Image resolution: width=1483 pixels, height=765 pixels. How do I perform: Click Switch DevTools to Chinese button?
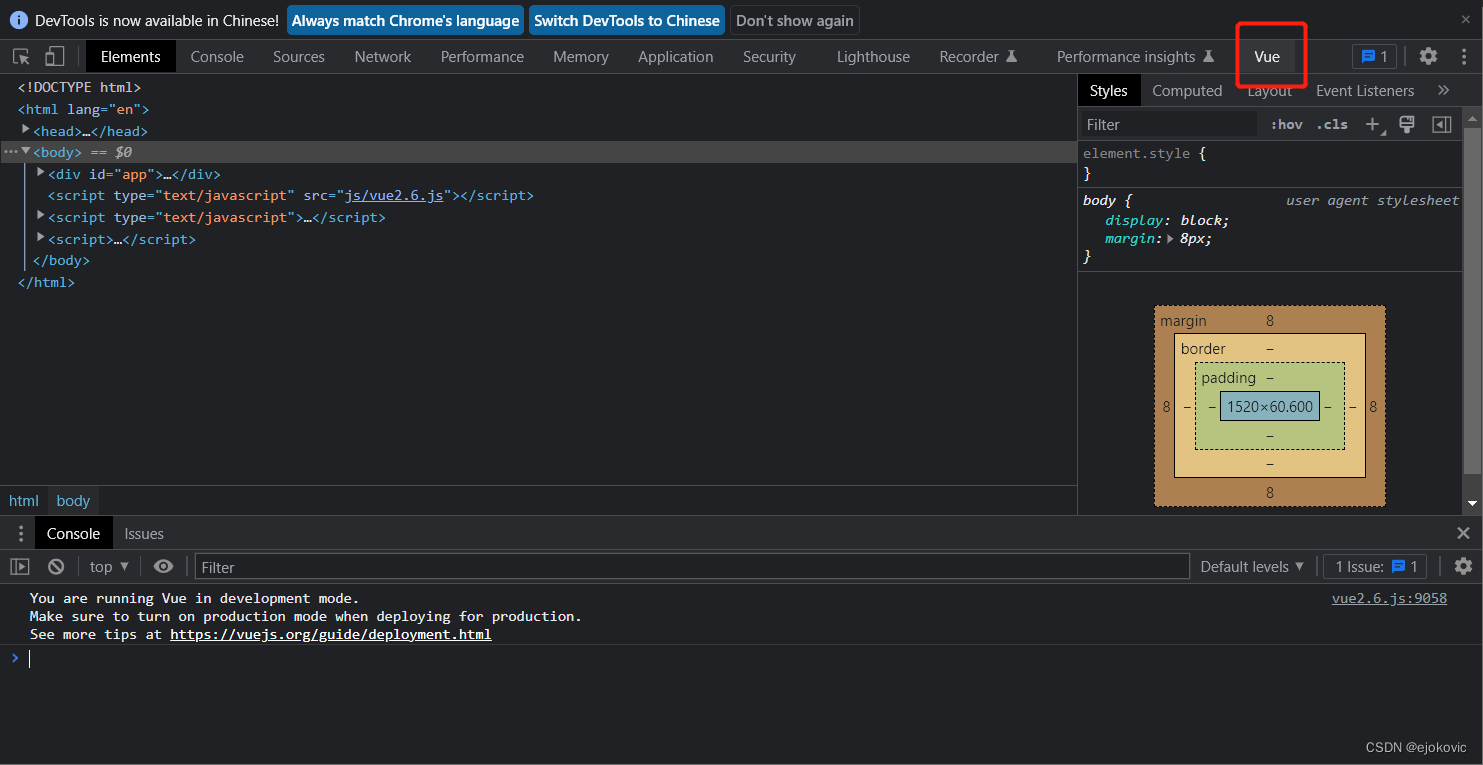coord(627,20)
